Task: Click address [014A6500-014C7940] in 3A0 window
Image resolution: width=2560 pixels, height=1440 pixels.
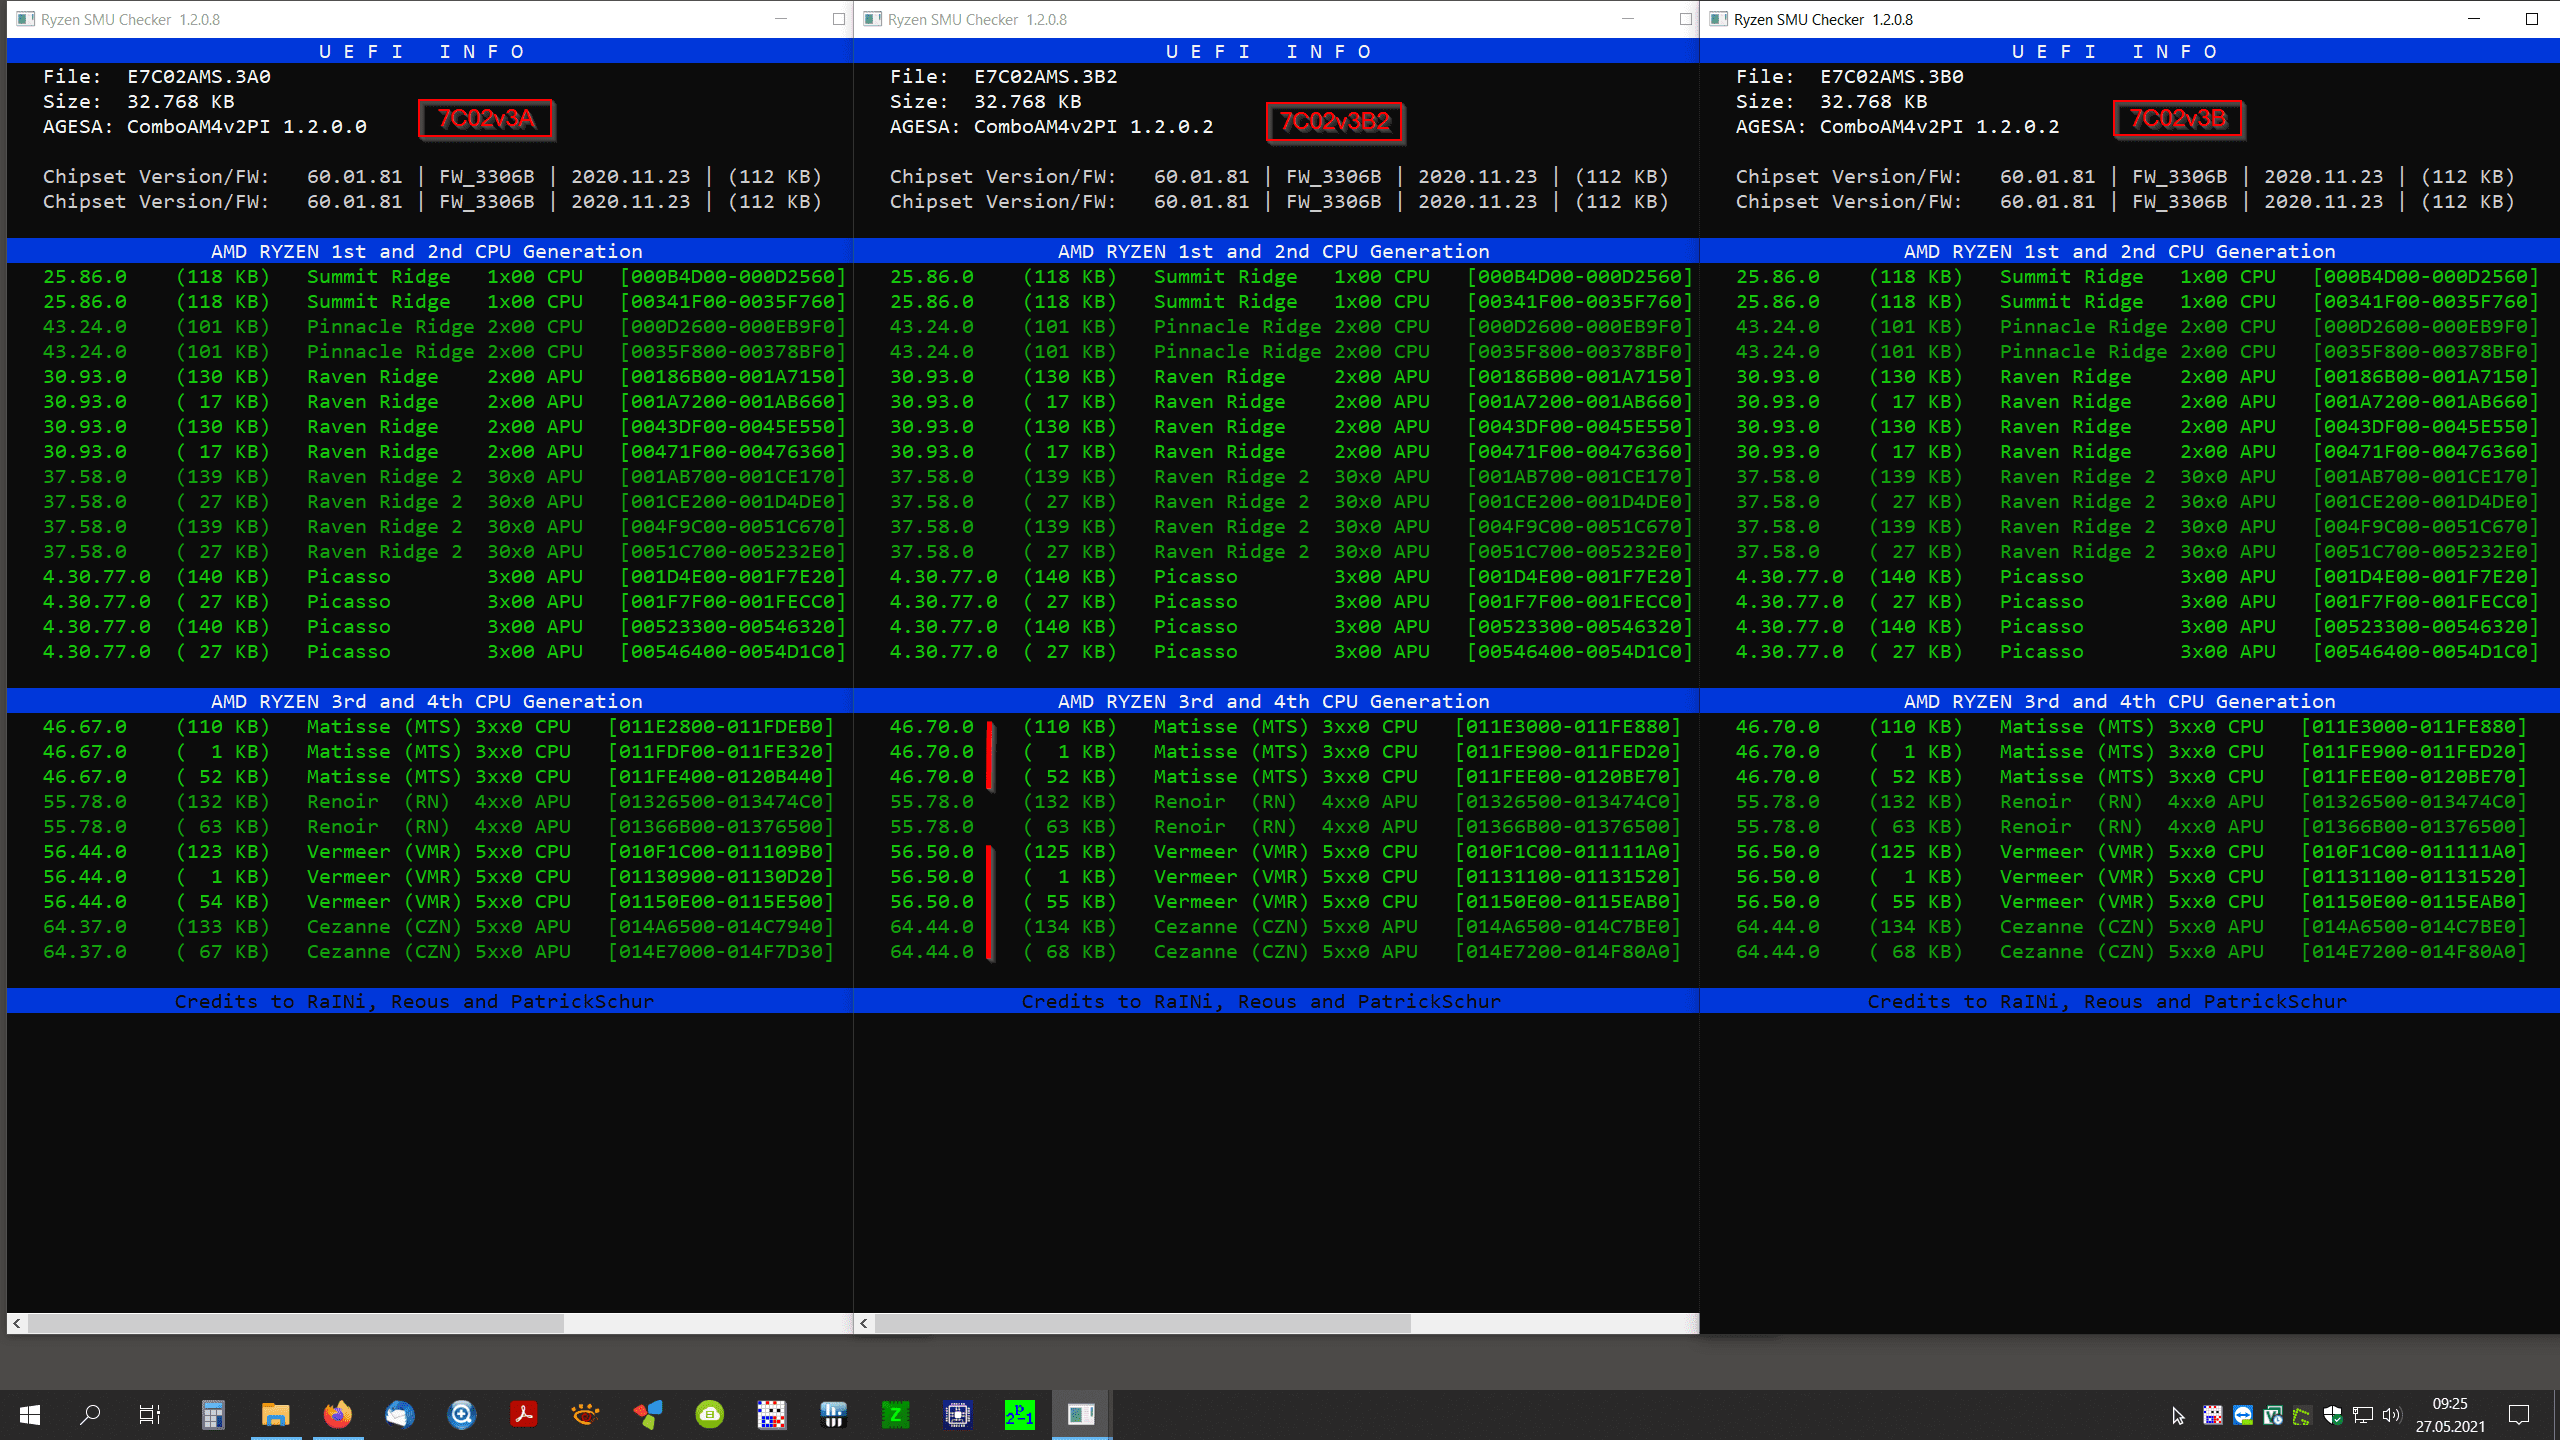Action: 721,927
